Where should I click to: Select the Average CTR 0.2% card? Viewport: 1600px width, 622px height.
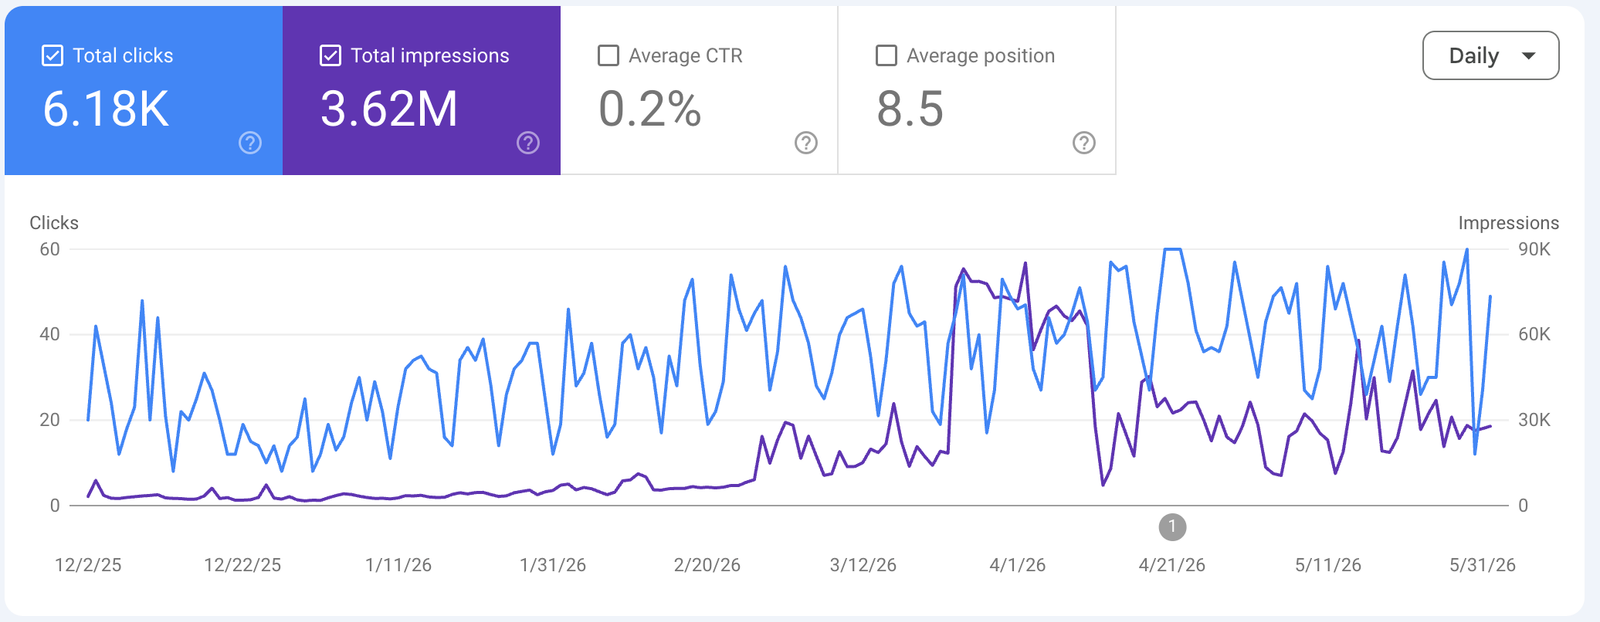click(699, 90)
